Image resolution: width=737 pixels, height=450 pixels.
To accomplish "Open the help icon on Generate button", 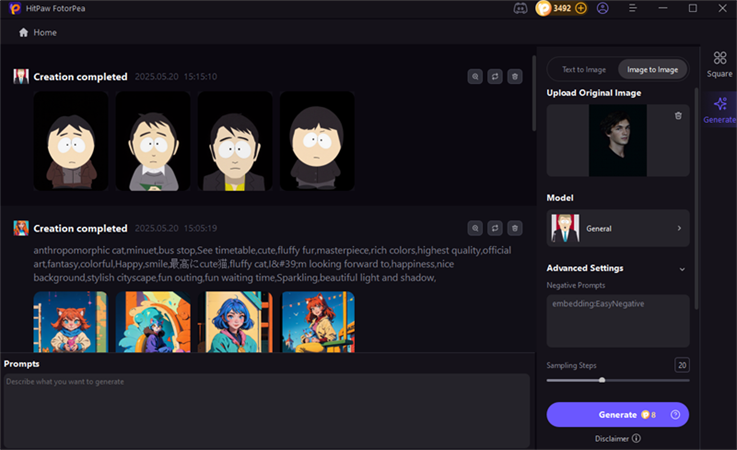I will (675, 415).
